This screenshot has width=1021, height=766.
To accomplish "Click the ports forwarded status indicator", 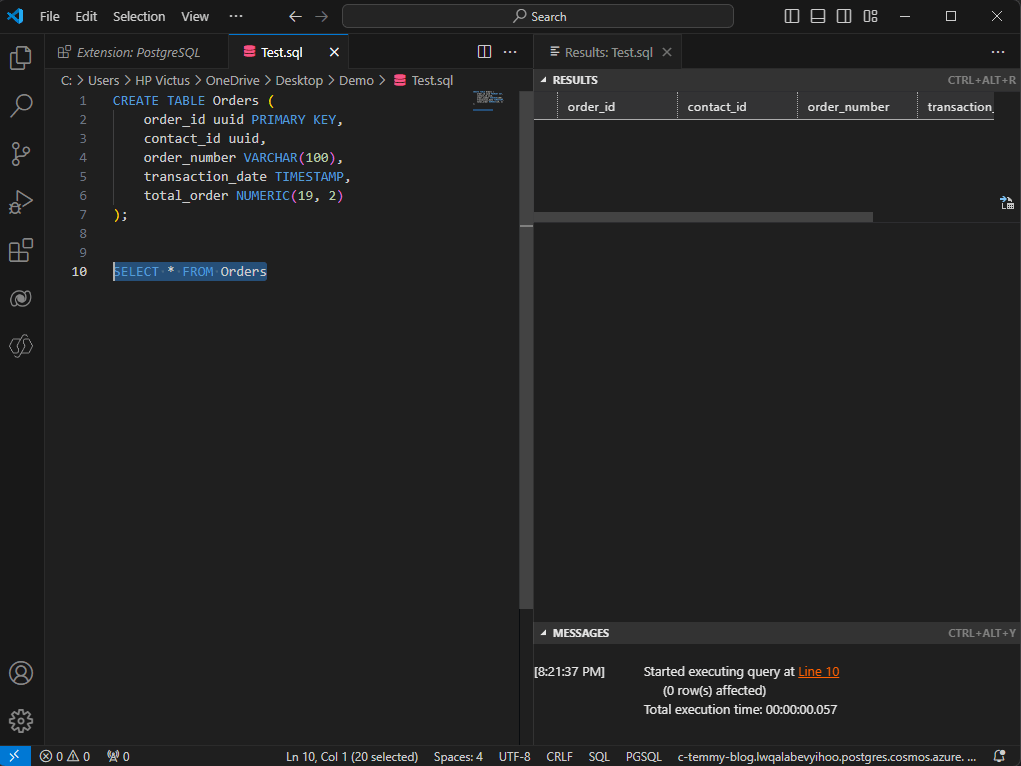I will click(x=119, y=756).
